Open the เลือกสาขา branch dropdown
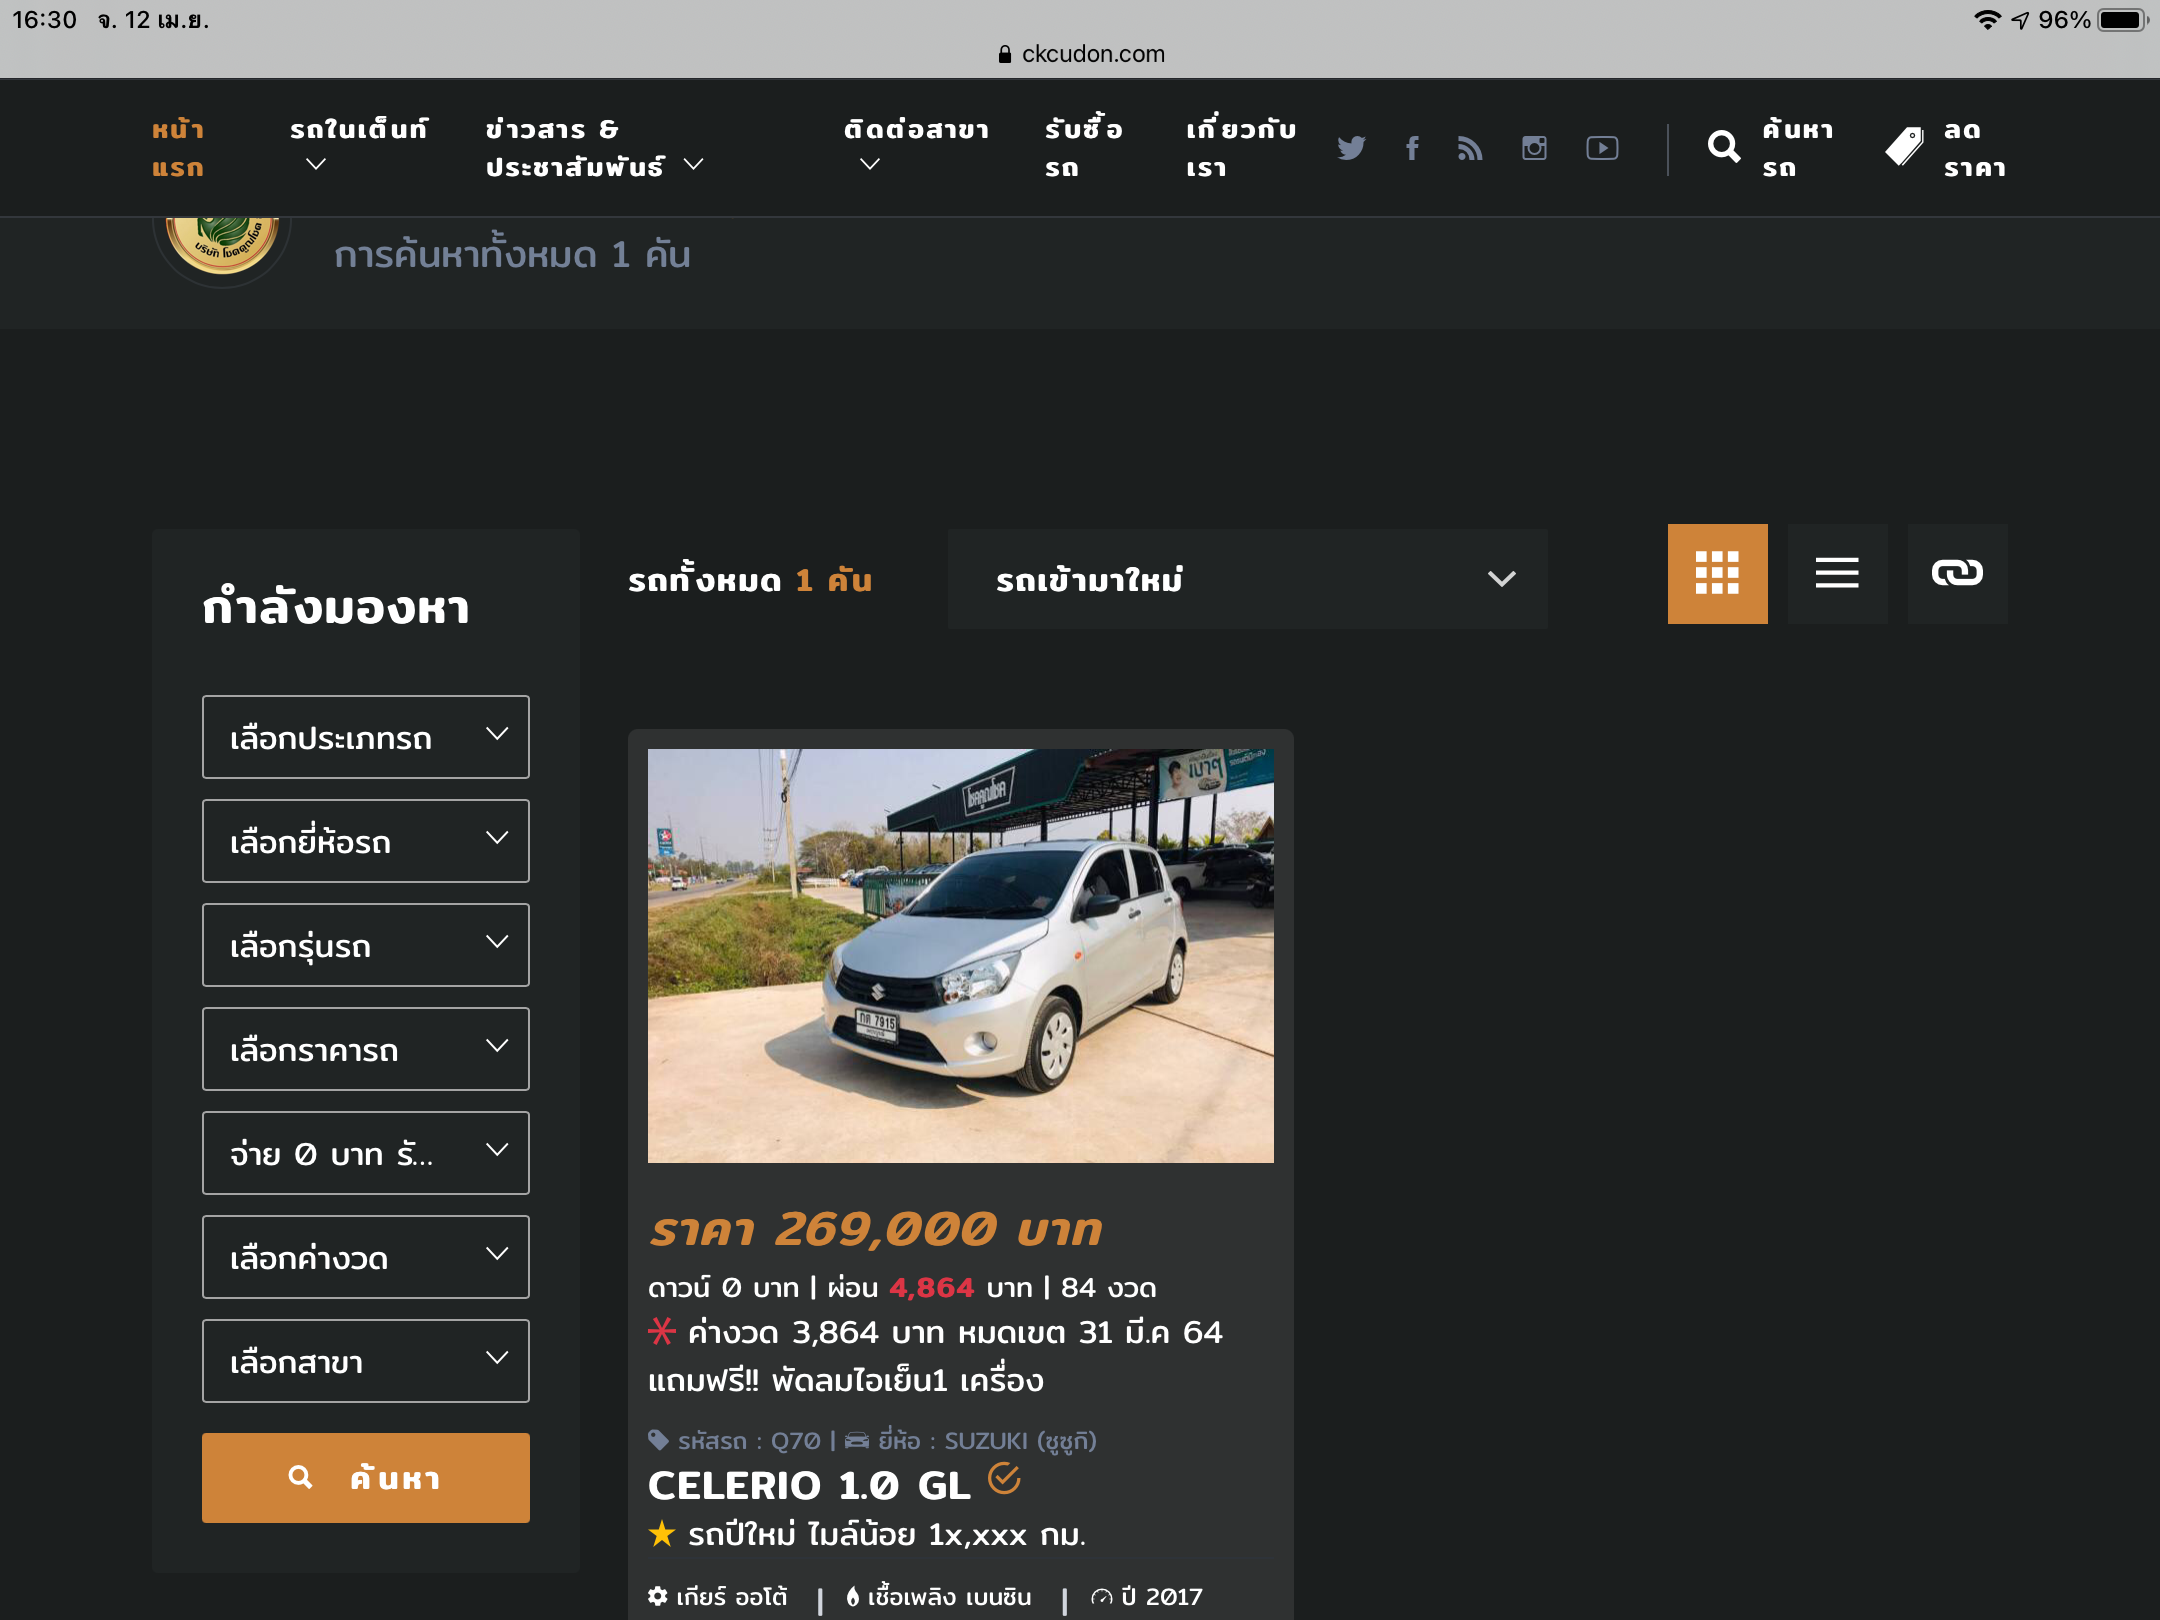 [x=365, y=1361]
